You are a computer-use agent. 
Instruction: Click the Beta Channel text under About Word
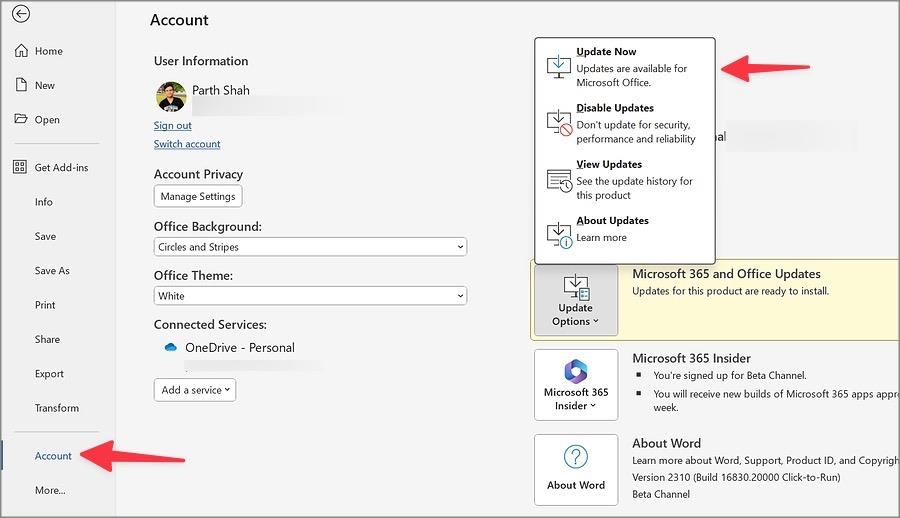tap(661, 494)
